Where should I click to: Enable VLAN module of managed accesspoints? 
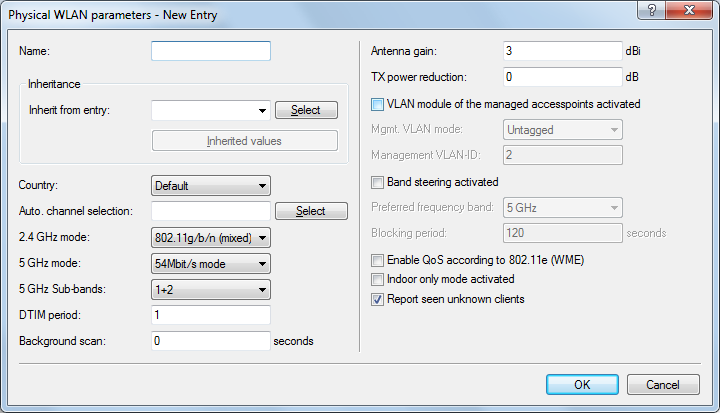click(x=378, y=104)
